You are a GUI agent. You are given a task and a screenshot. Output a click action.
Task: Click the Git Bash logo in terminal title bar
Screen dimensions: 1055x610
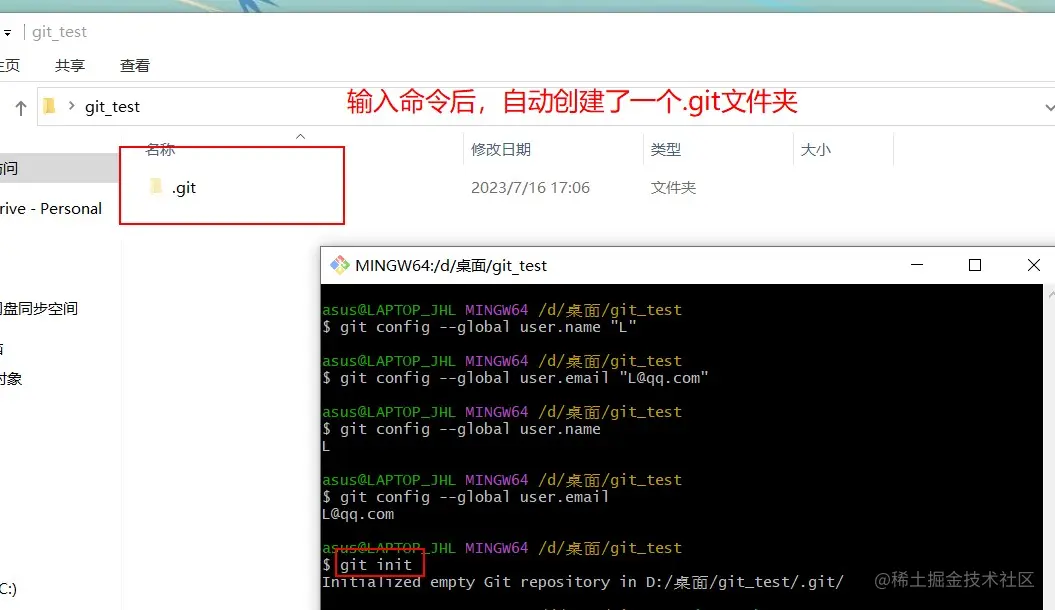(340, 265)
